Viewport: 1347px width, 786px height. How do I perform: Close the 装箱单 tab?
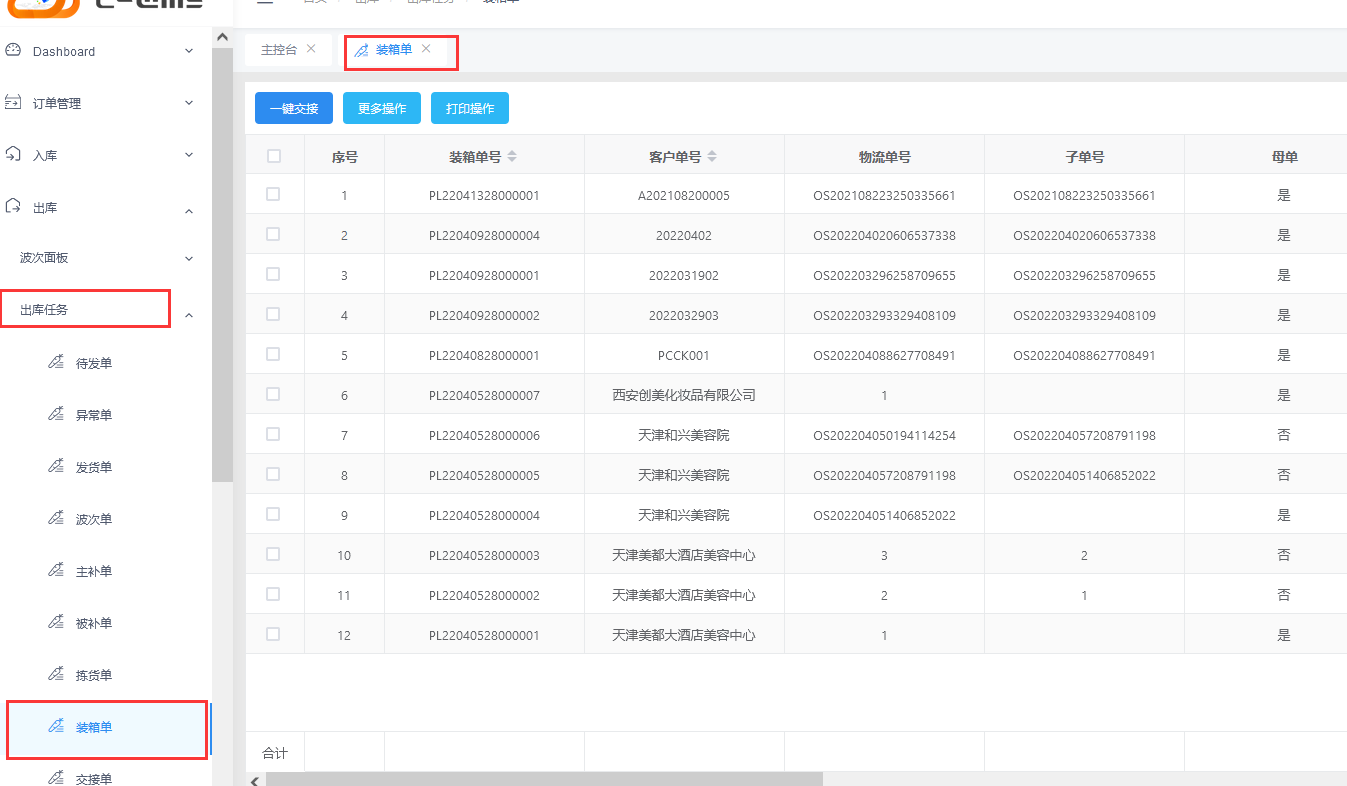click(x=426, y=49)
